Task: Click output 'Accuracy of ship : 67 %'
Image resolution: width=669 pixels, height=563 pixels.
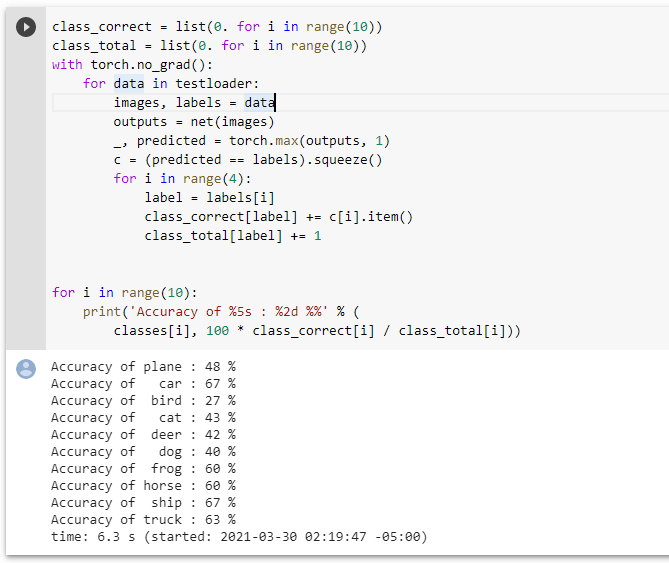Action: click(x=143, y=503)
